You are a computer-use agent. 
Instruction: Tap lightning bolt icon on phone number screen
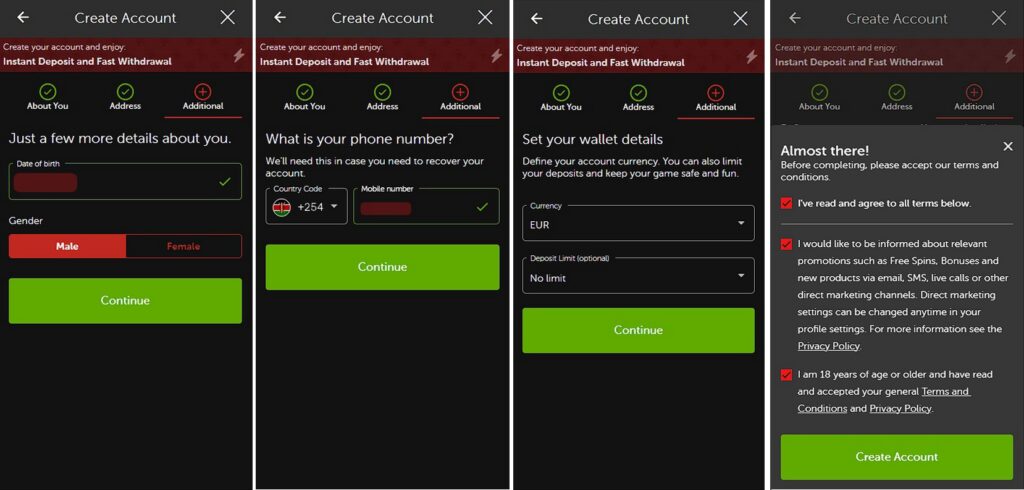(494, 55)
